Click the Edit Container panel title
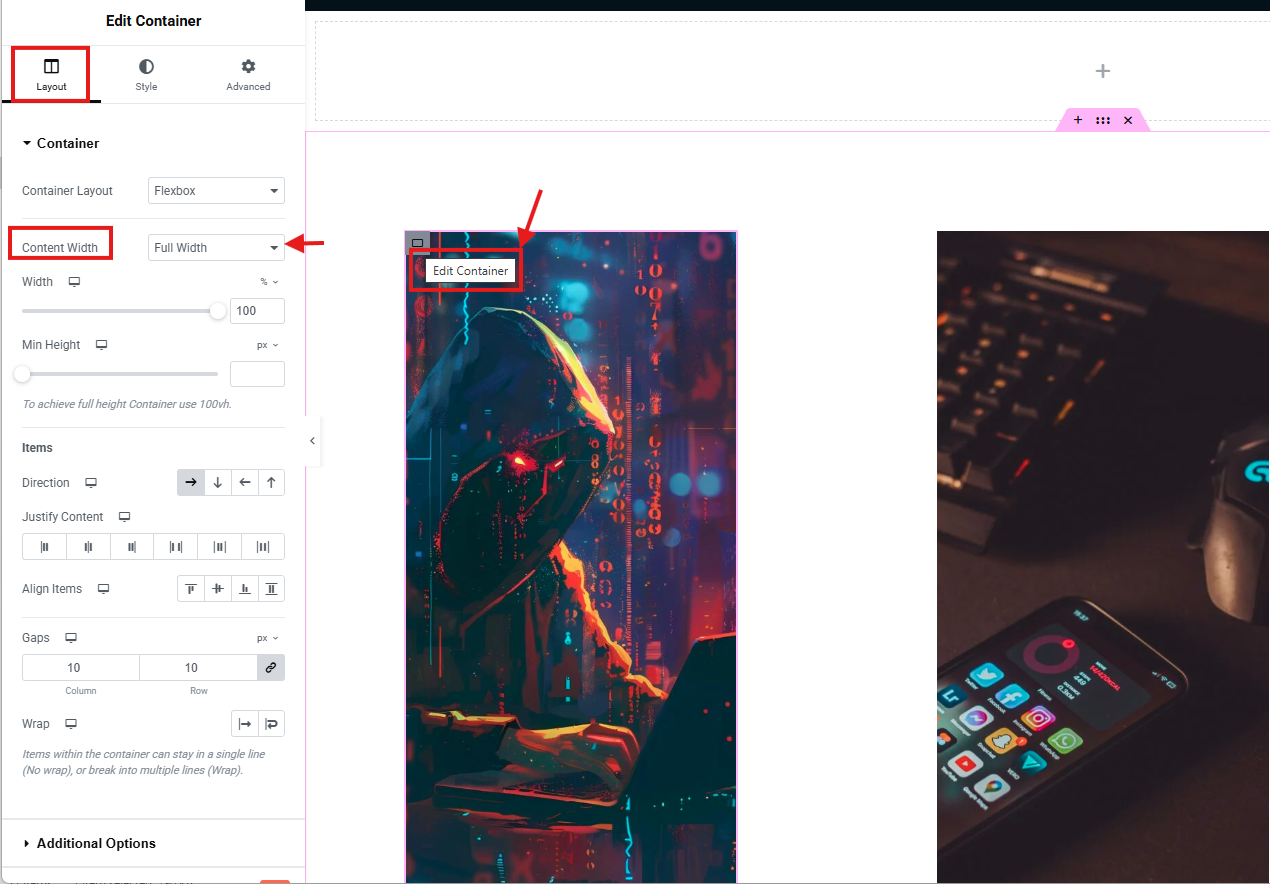This screenshot has width=1270, height=884. [x=153, y=21]
